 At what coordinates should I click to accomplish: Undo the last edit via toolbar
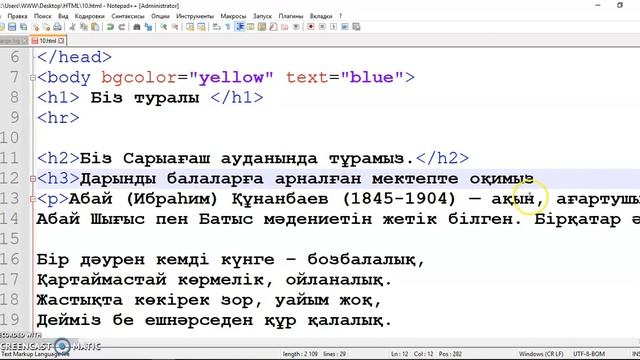tap(110, 27)
